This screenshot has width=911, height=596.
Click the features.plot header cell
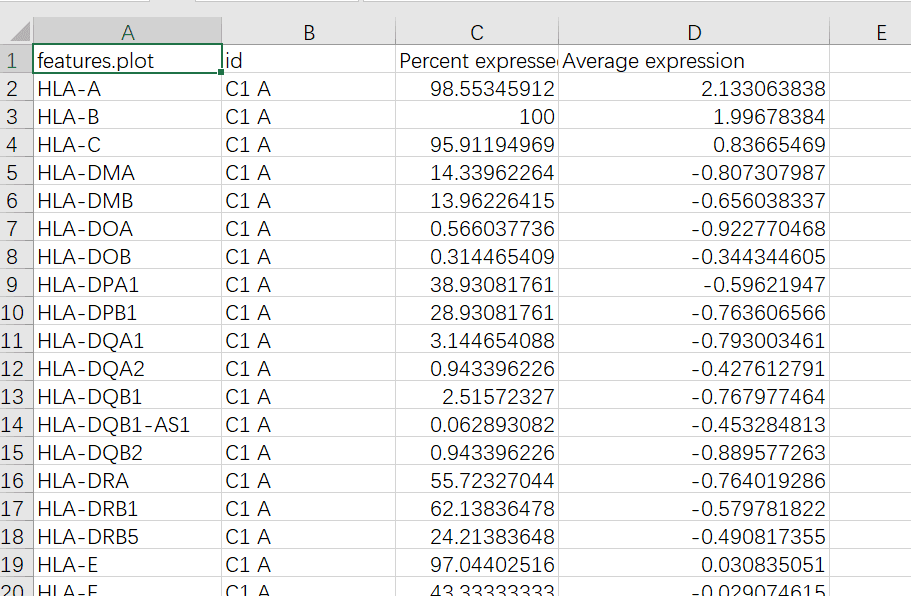(127, 59)
